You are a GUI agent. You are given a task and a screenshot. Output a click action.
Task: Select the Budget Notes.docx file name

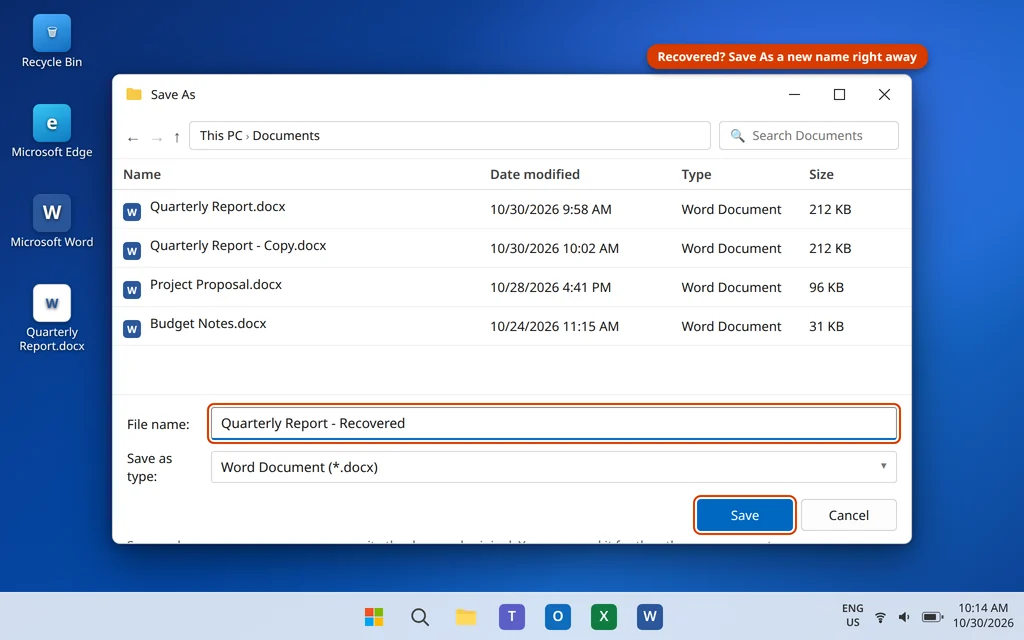tap(208, 323)
